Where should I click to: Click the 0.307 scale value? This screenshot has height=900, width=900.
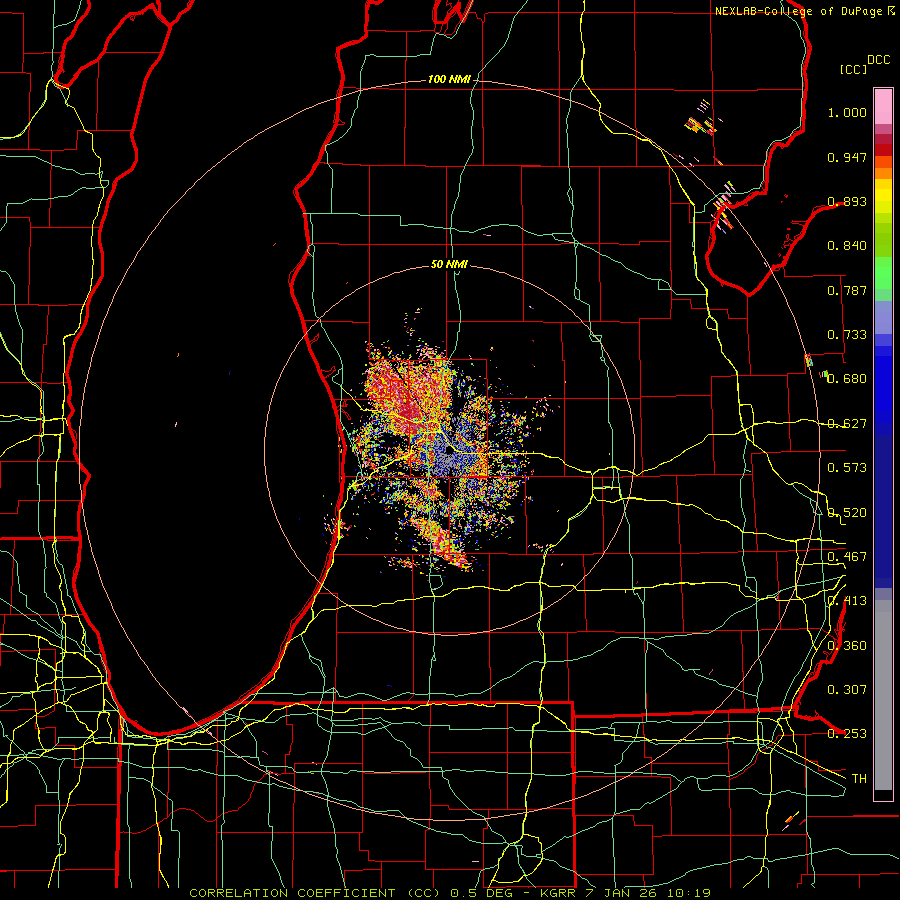pos(847,690)
